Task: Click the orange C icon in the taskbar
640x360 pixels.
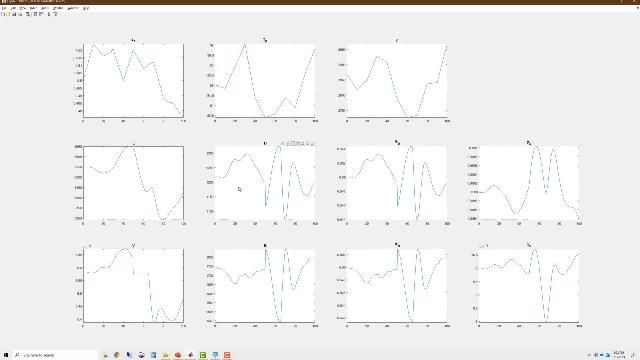Action: (227, 355)
